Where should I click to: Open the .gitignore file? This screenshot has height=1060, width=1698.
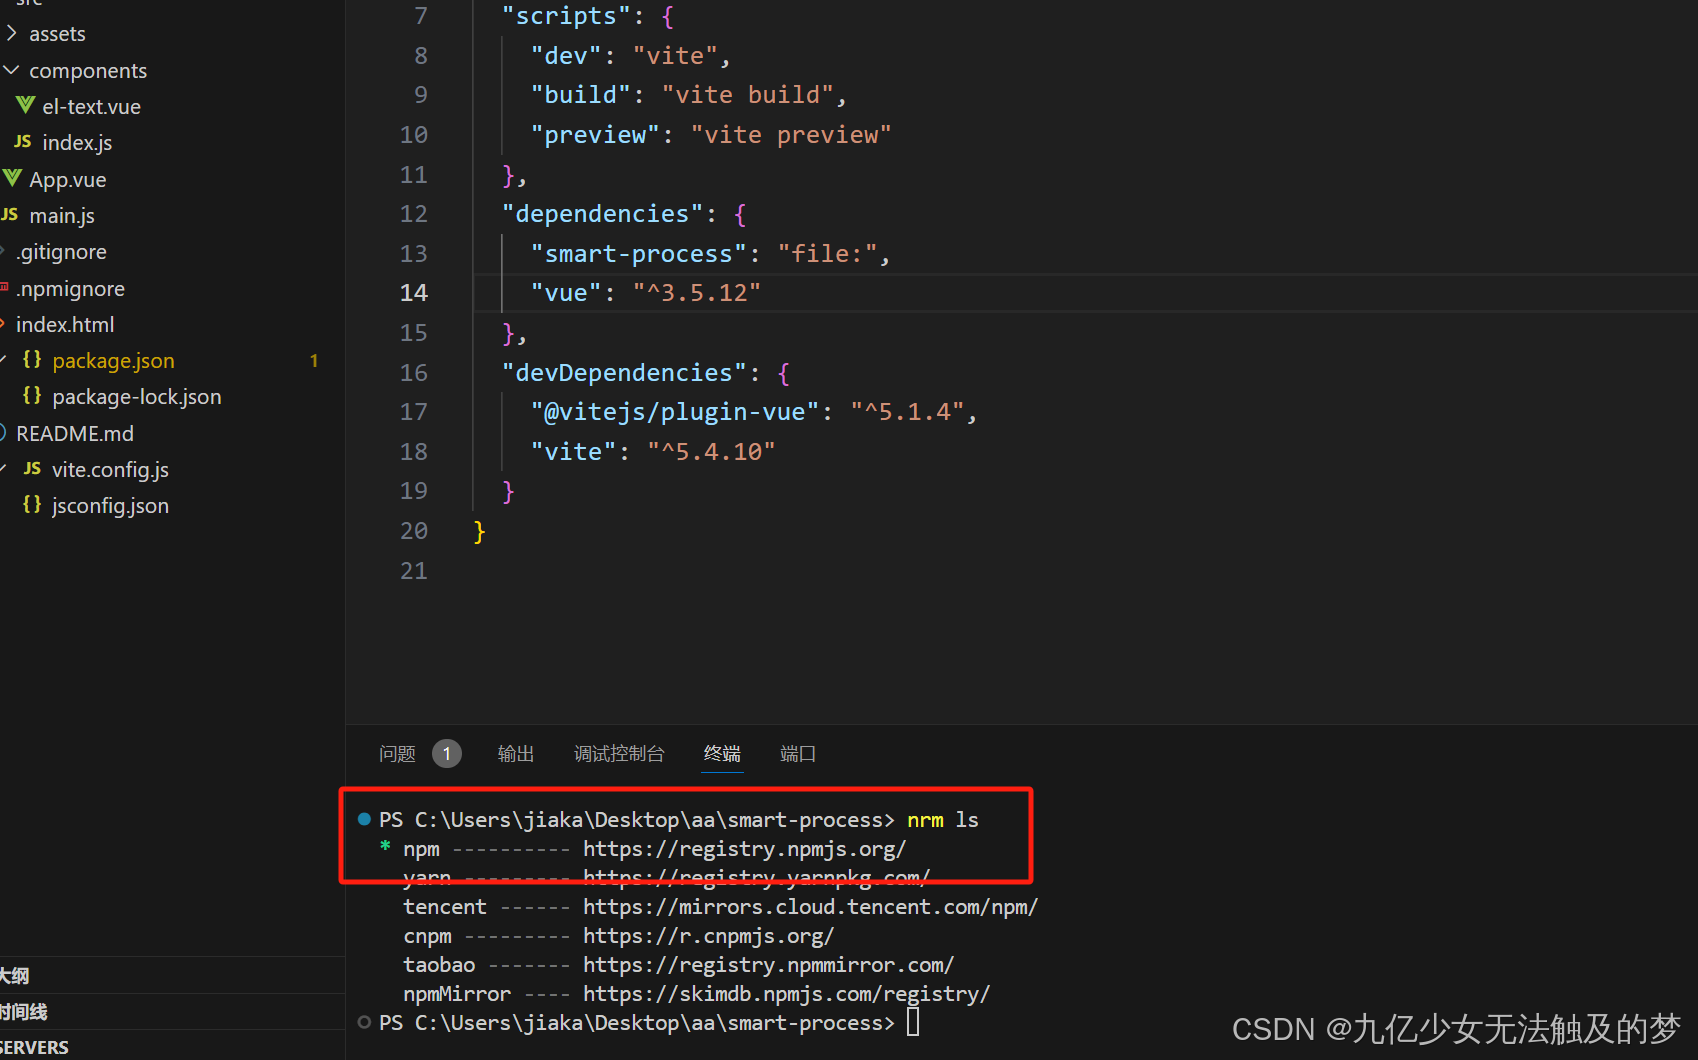point(61,252)
